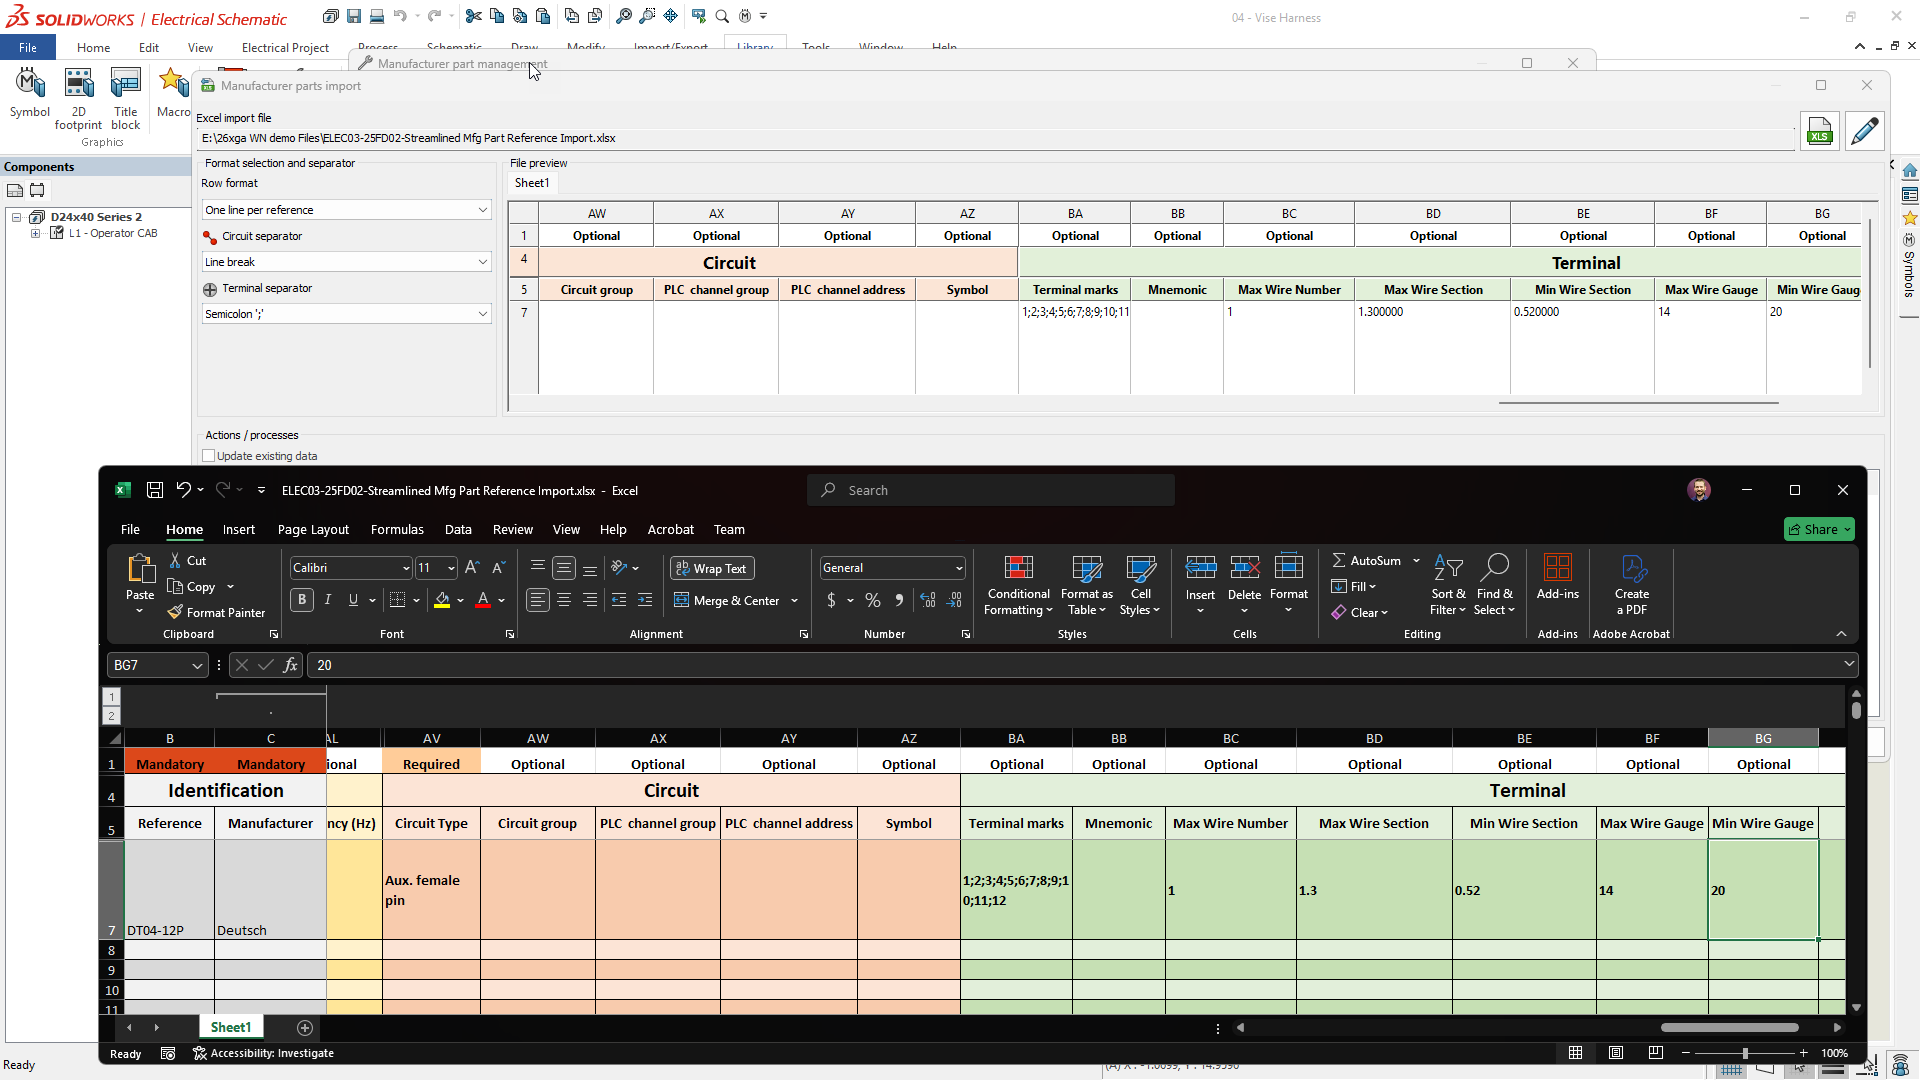Click the Title block icon
Screen dimensions: 1920x1080
tap(125, 96)
